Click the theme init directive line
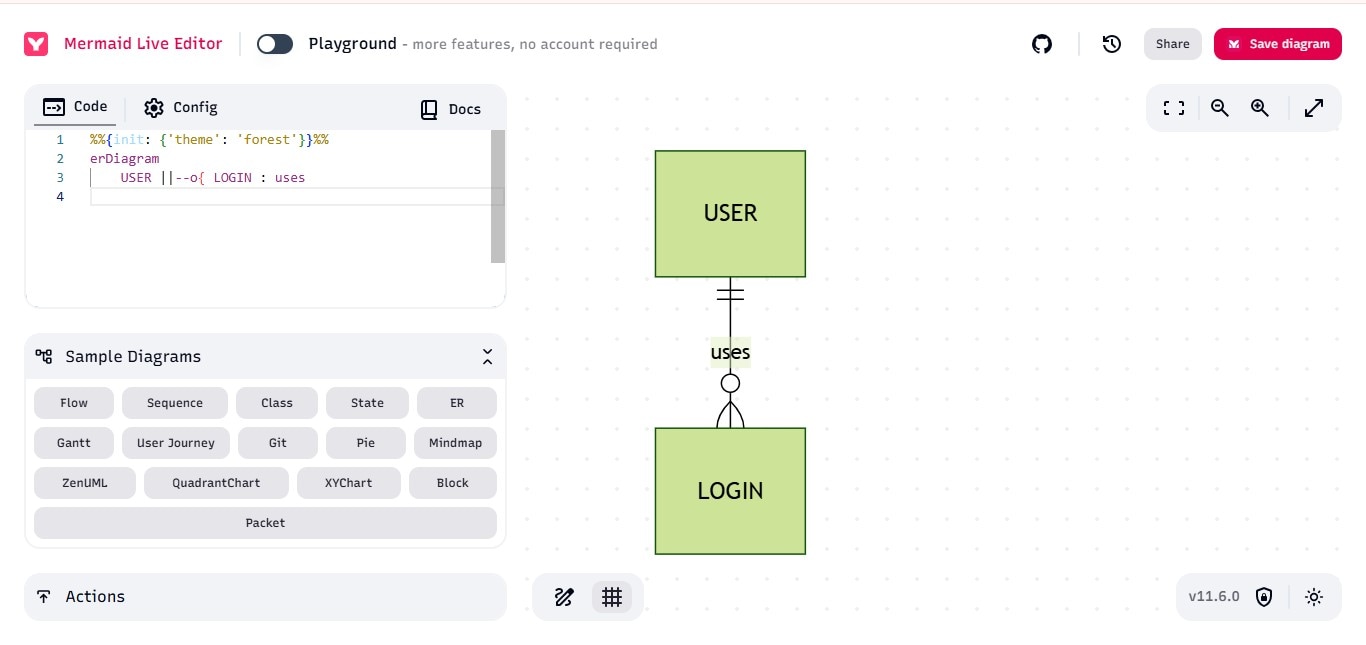This screenshot has width=1366, height=645. [209, 140]
